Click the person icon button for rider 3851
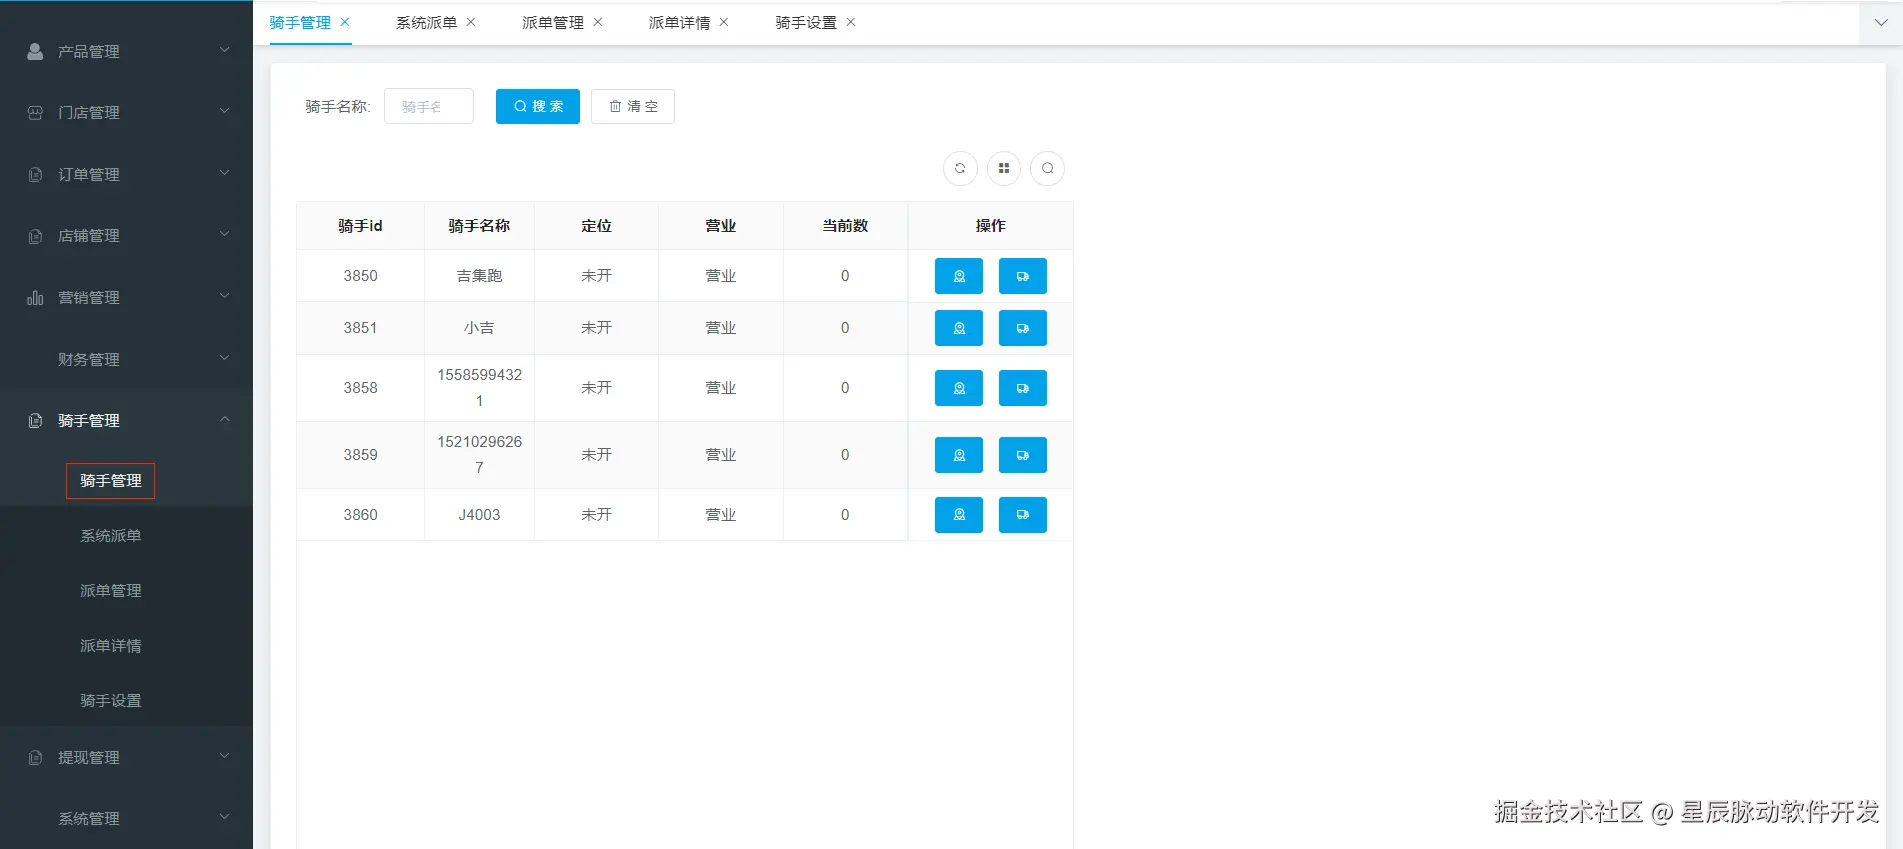The height and width of the screenshot is (849, 1903). (959, 328)
